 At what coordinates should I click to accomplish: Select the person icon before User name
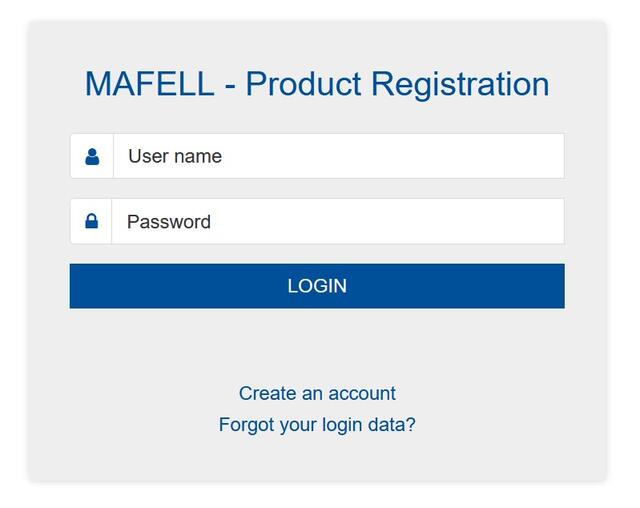(92, 156)
